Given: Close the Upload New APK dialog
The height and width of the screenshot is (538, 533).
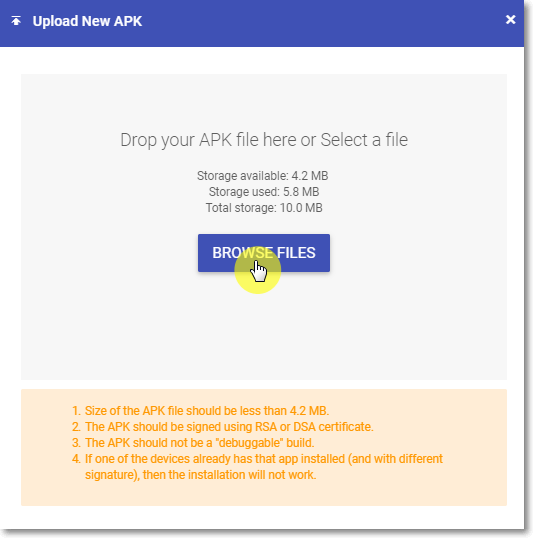Looking at the screenshot, I should 510,20.
